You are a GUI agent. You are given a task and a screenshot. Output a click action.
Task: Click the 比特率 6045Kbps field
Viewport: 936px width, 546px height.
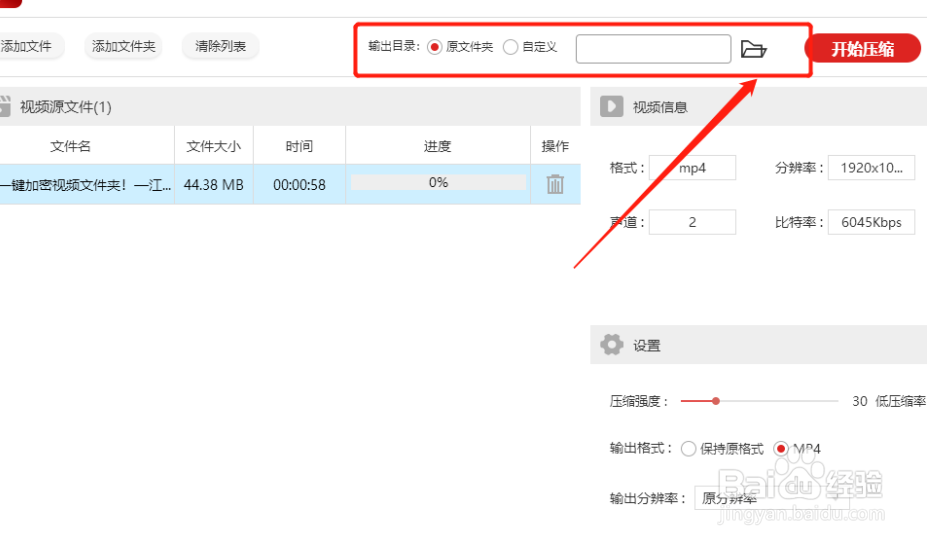pyautogui.click(x=872, y=222)
